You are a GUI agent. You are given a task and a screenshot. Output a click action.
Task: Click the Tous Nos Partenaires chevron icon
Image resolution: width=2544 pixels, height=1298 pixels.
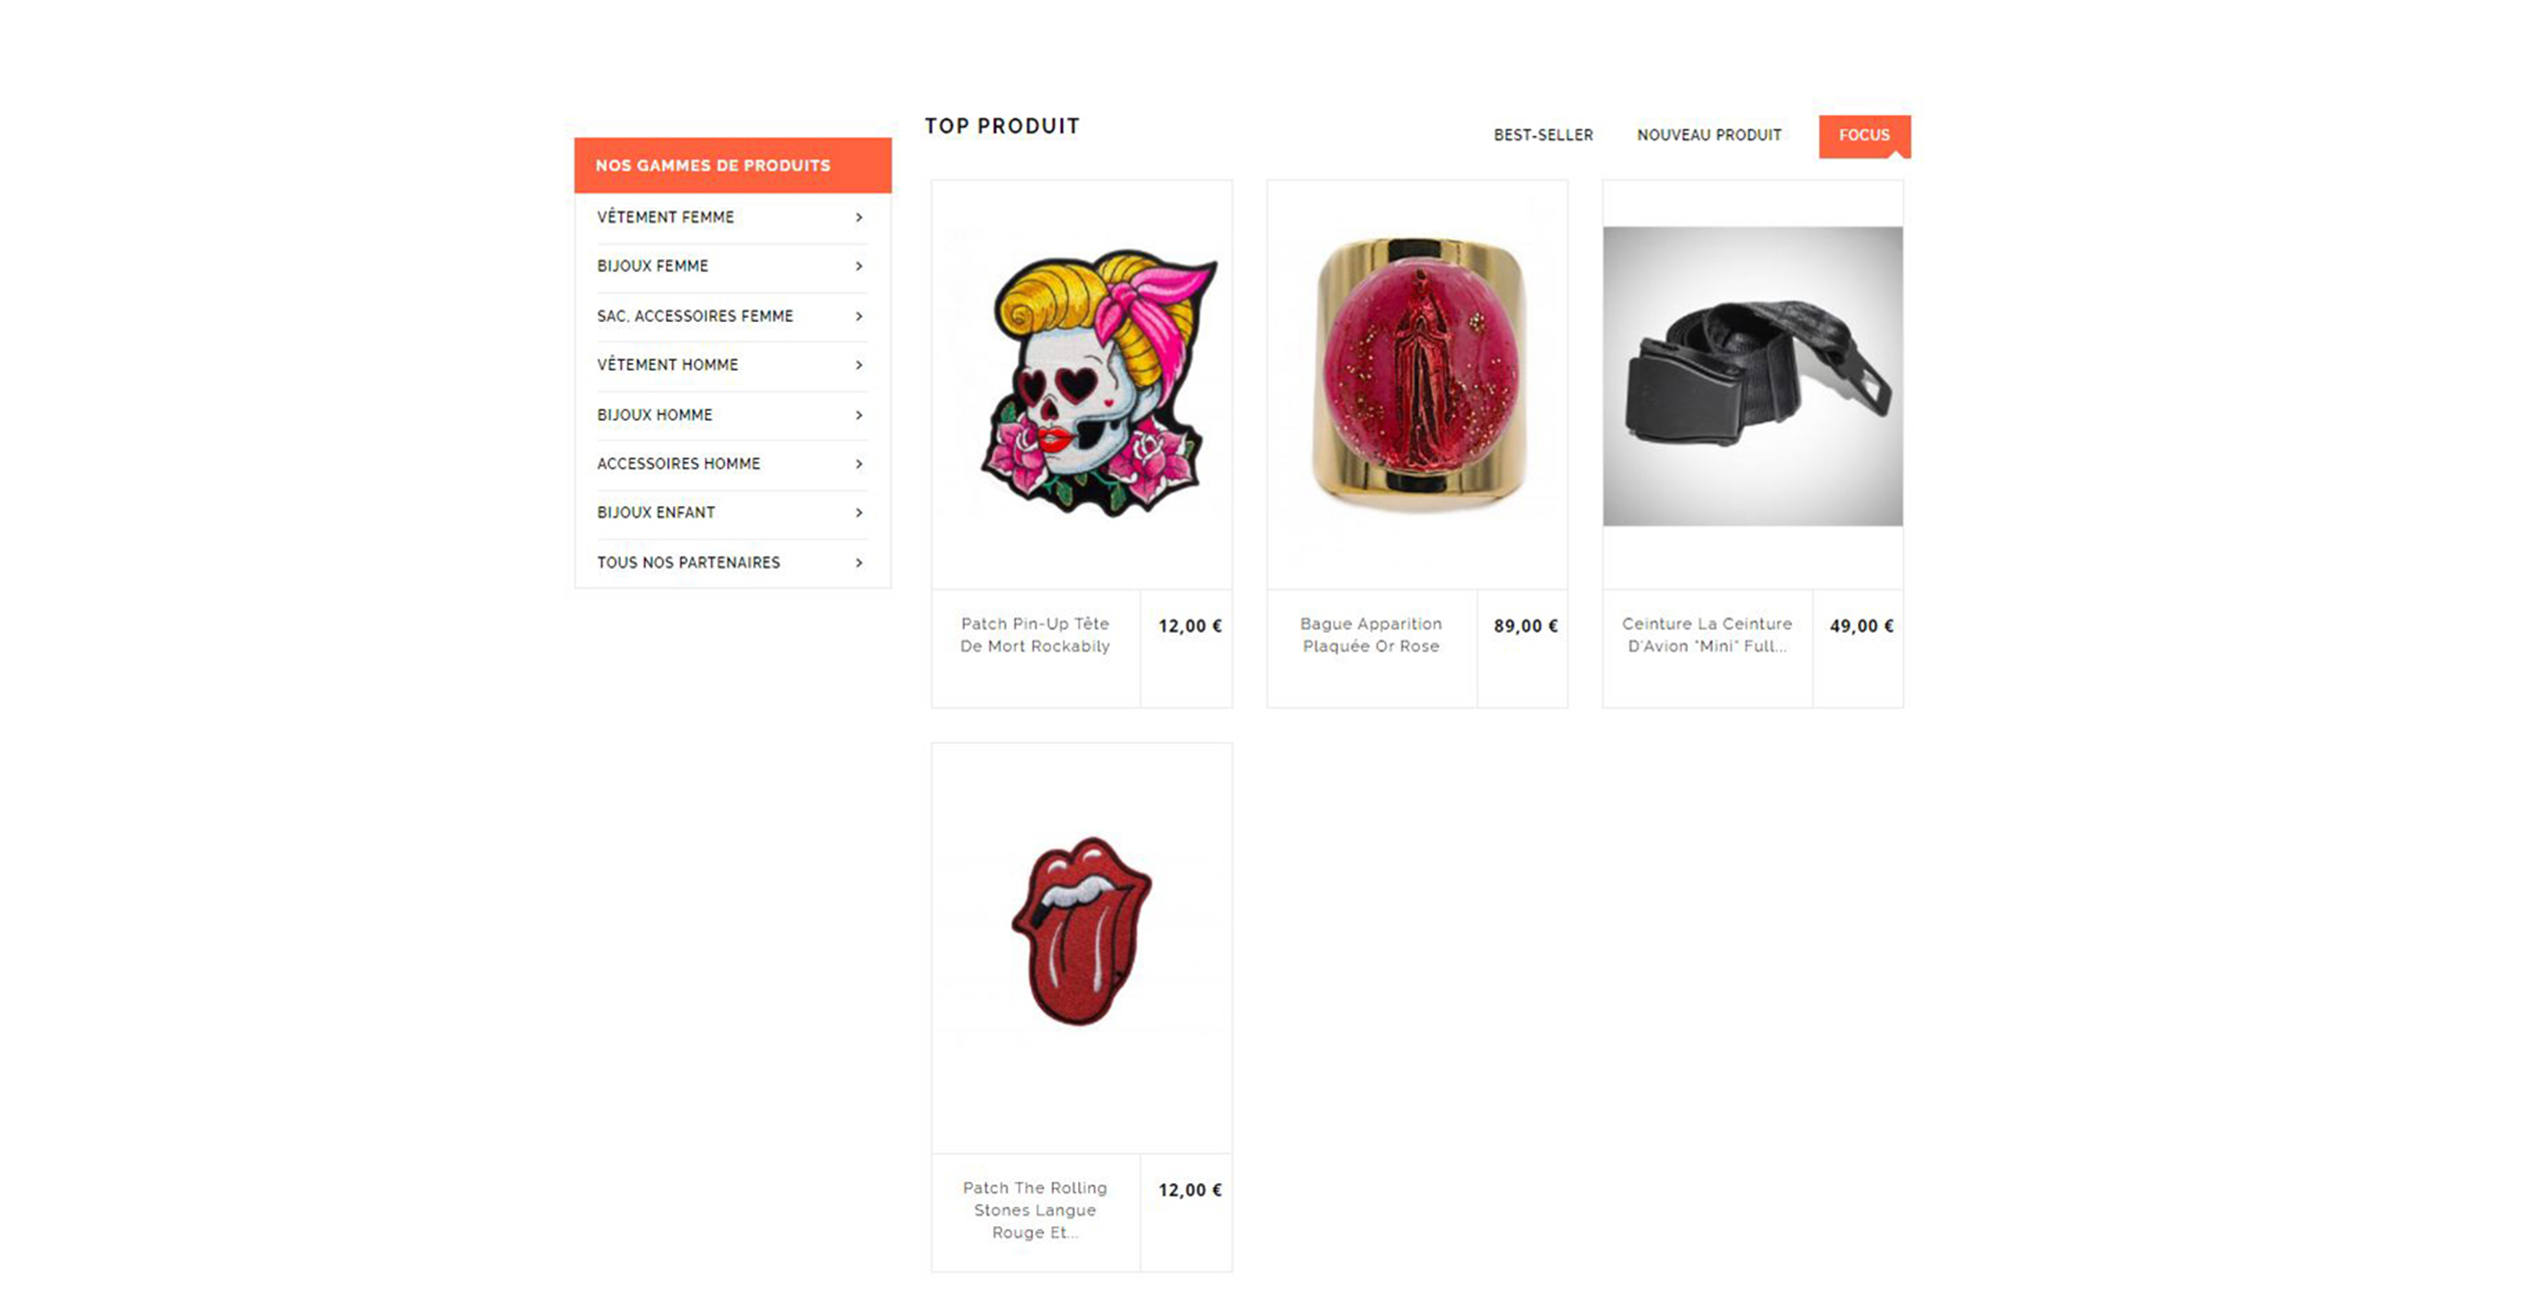coord(859,563)
